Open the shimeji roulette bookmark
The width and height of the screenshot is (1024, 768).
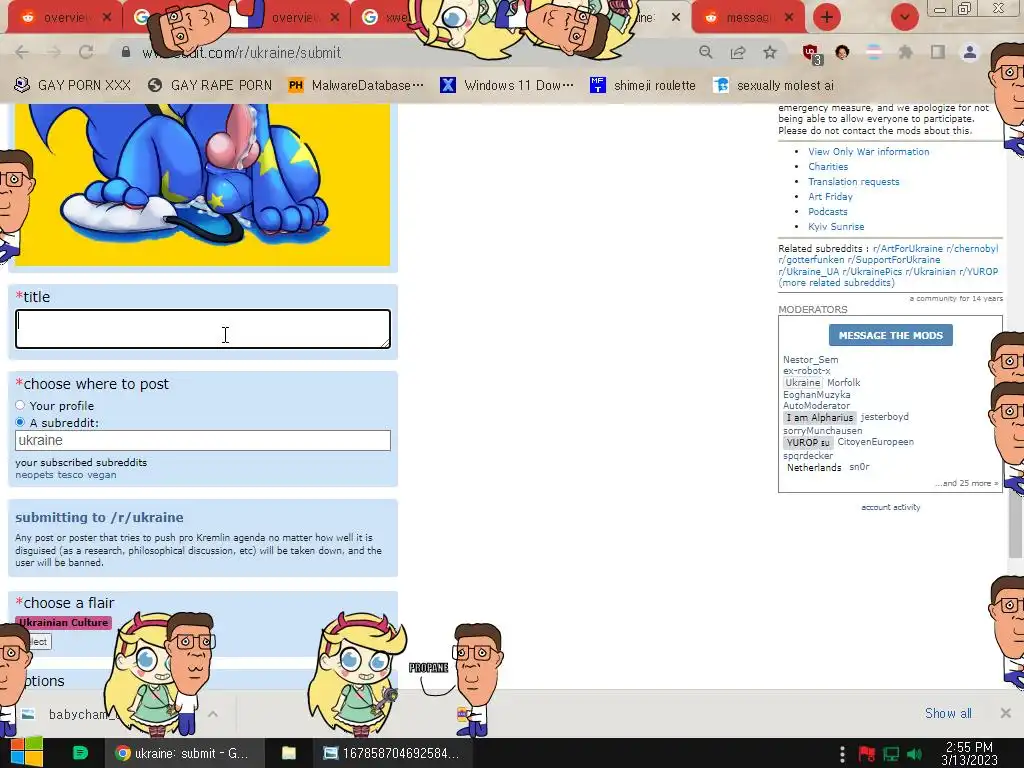pyautogui.click(x=643, y=85)
